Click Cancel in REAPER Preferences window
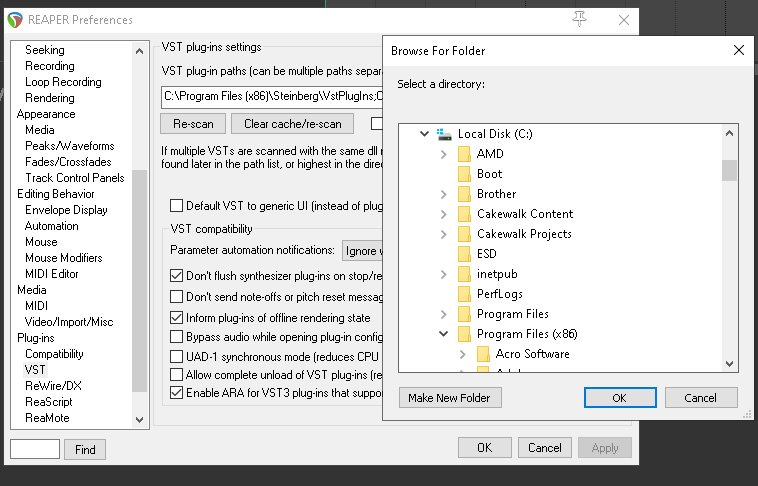The height and width of the screenshot is (486, 758). coord(544,447)
